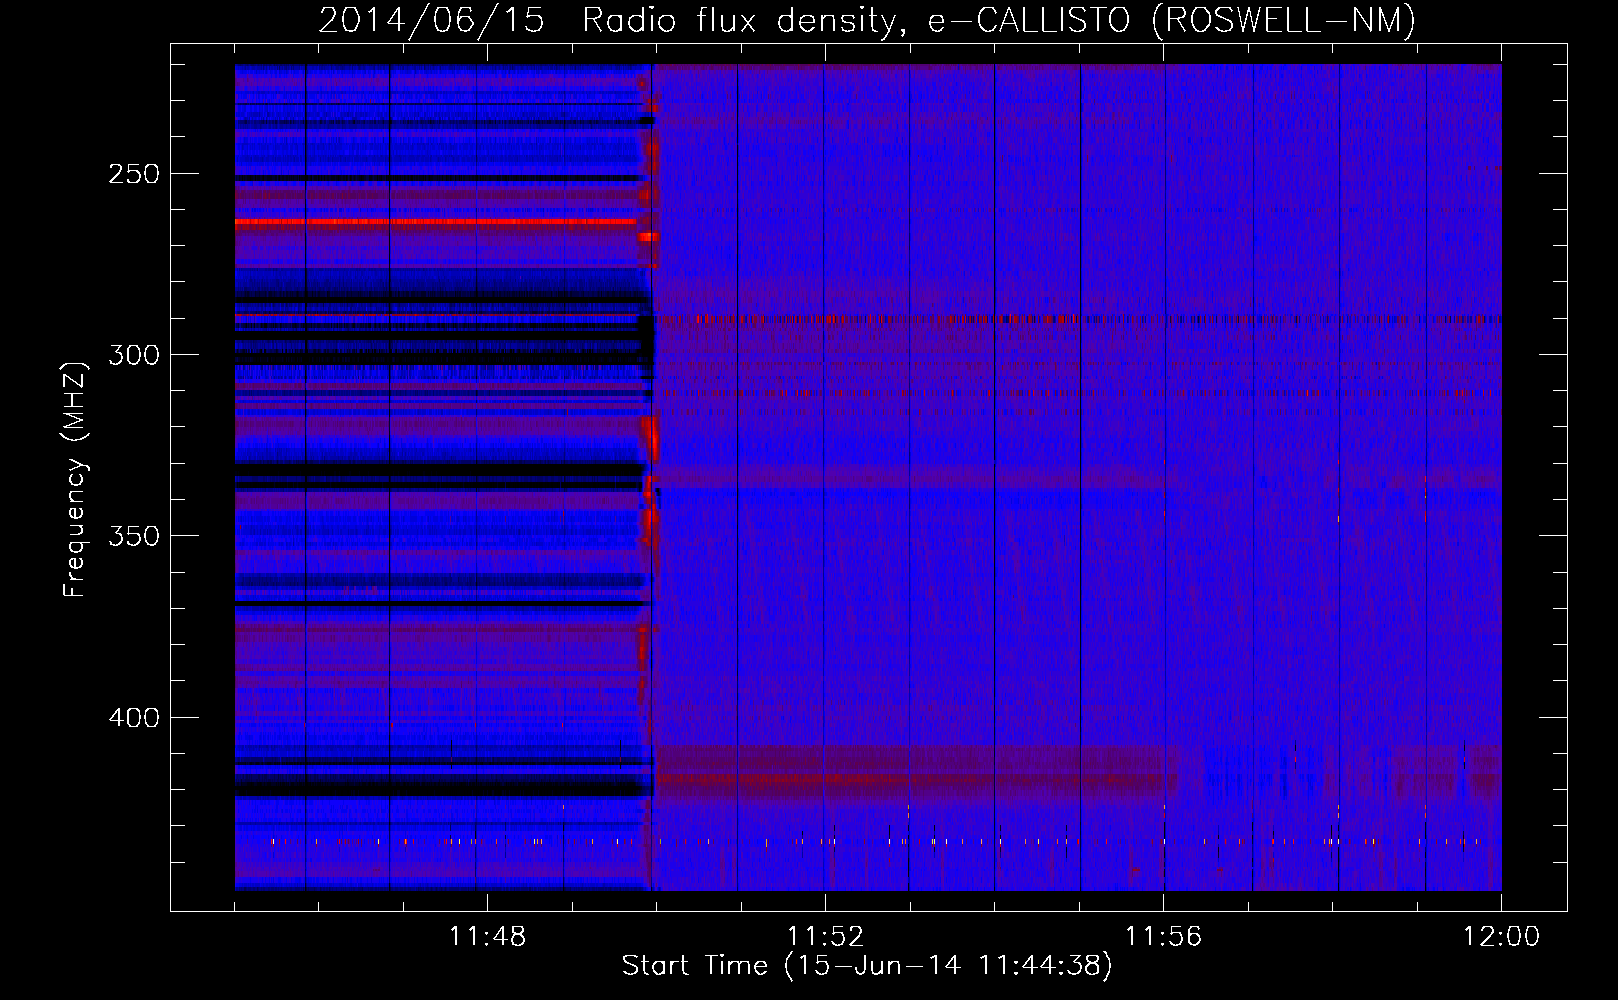Click the "Start Time (15-Jun-14 11:44:38)" label
The height and width of the screenshot is (1000, 1618).
[867, 966]
